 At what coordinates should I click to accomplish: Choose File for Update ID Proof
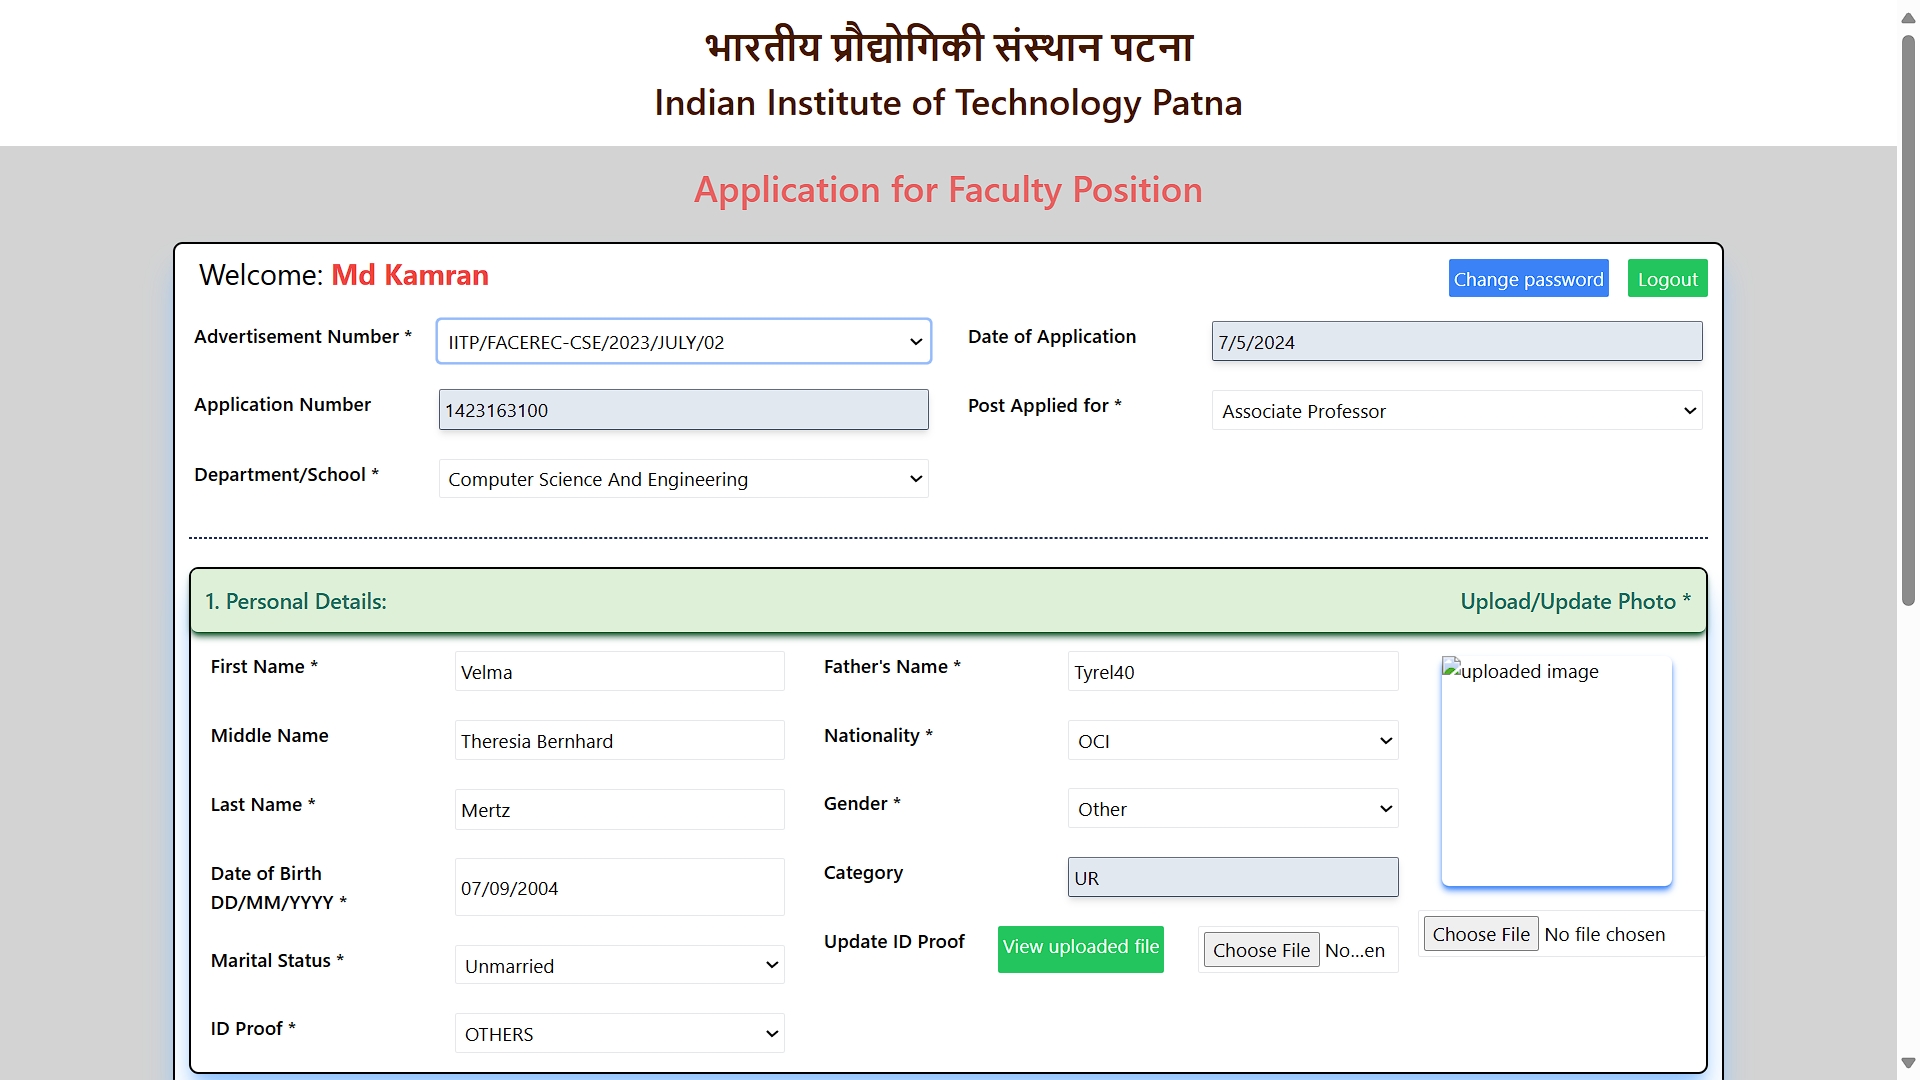pyautogui.click(x=1260, y=949)
